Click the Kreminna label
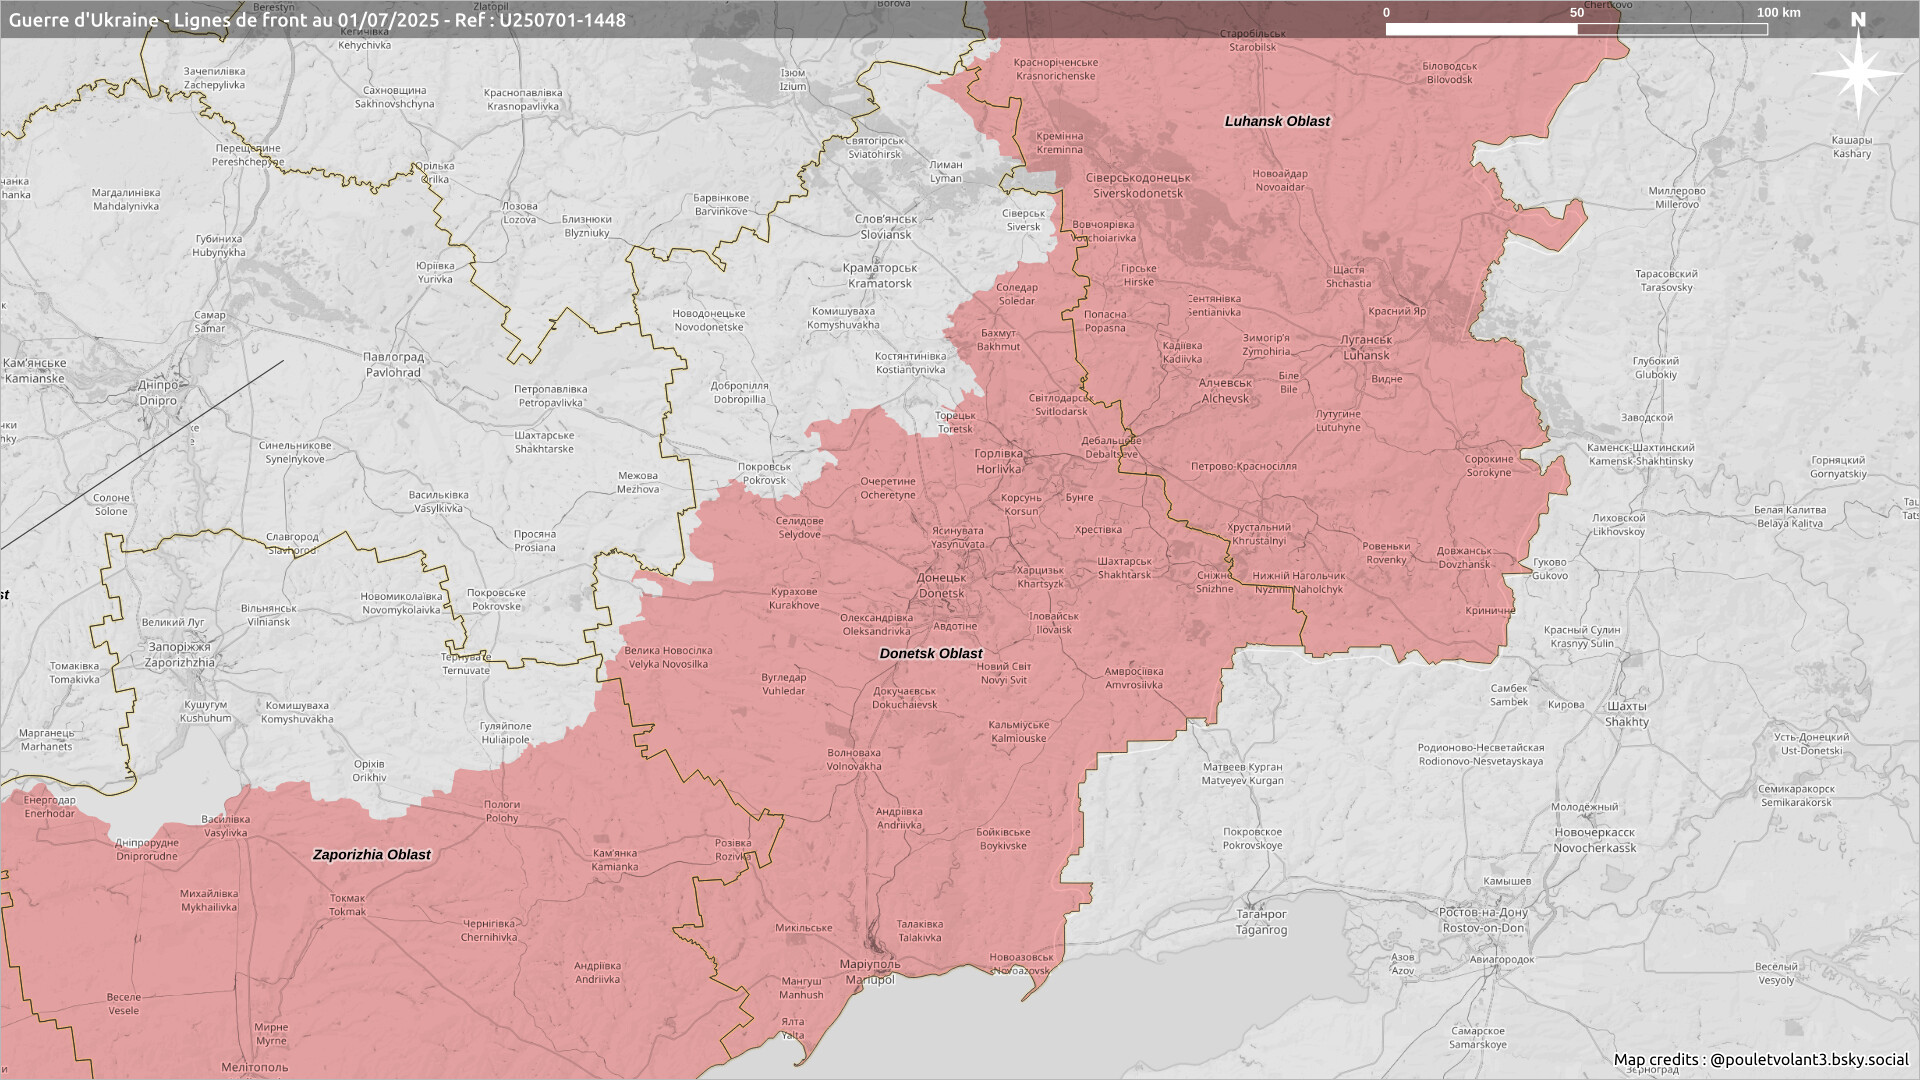 pyautogui.click(x=1060, y=143)
